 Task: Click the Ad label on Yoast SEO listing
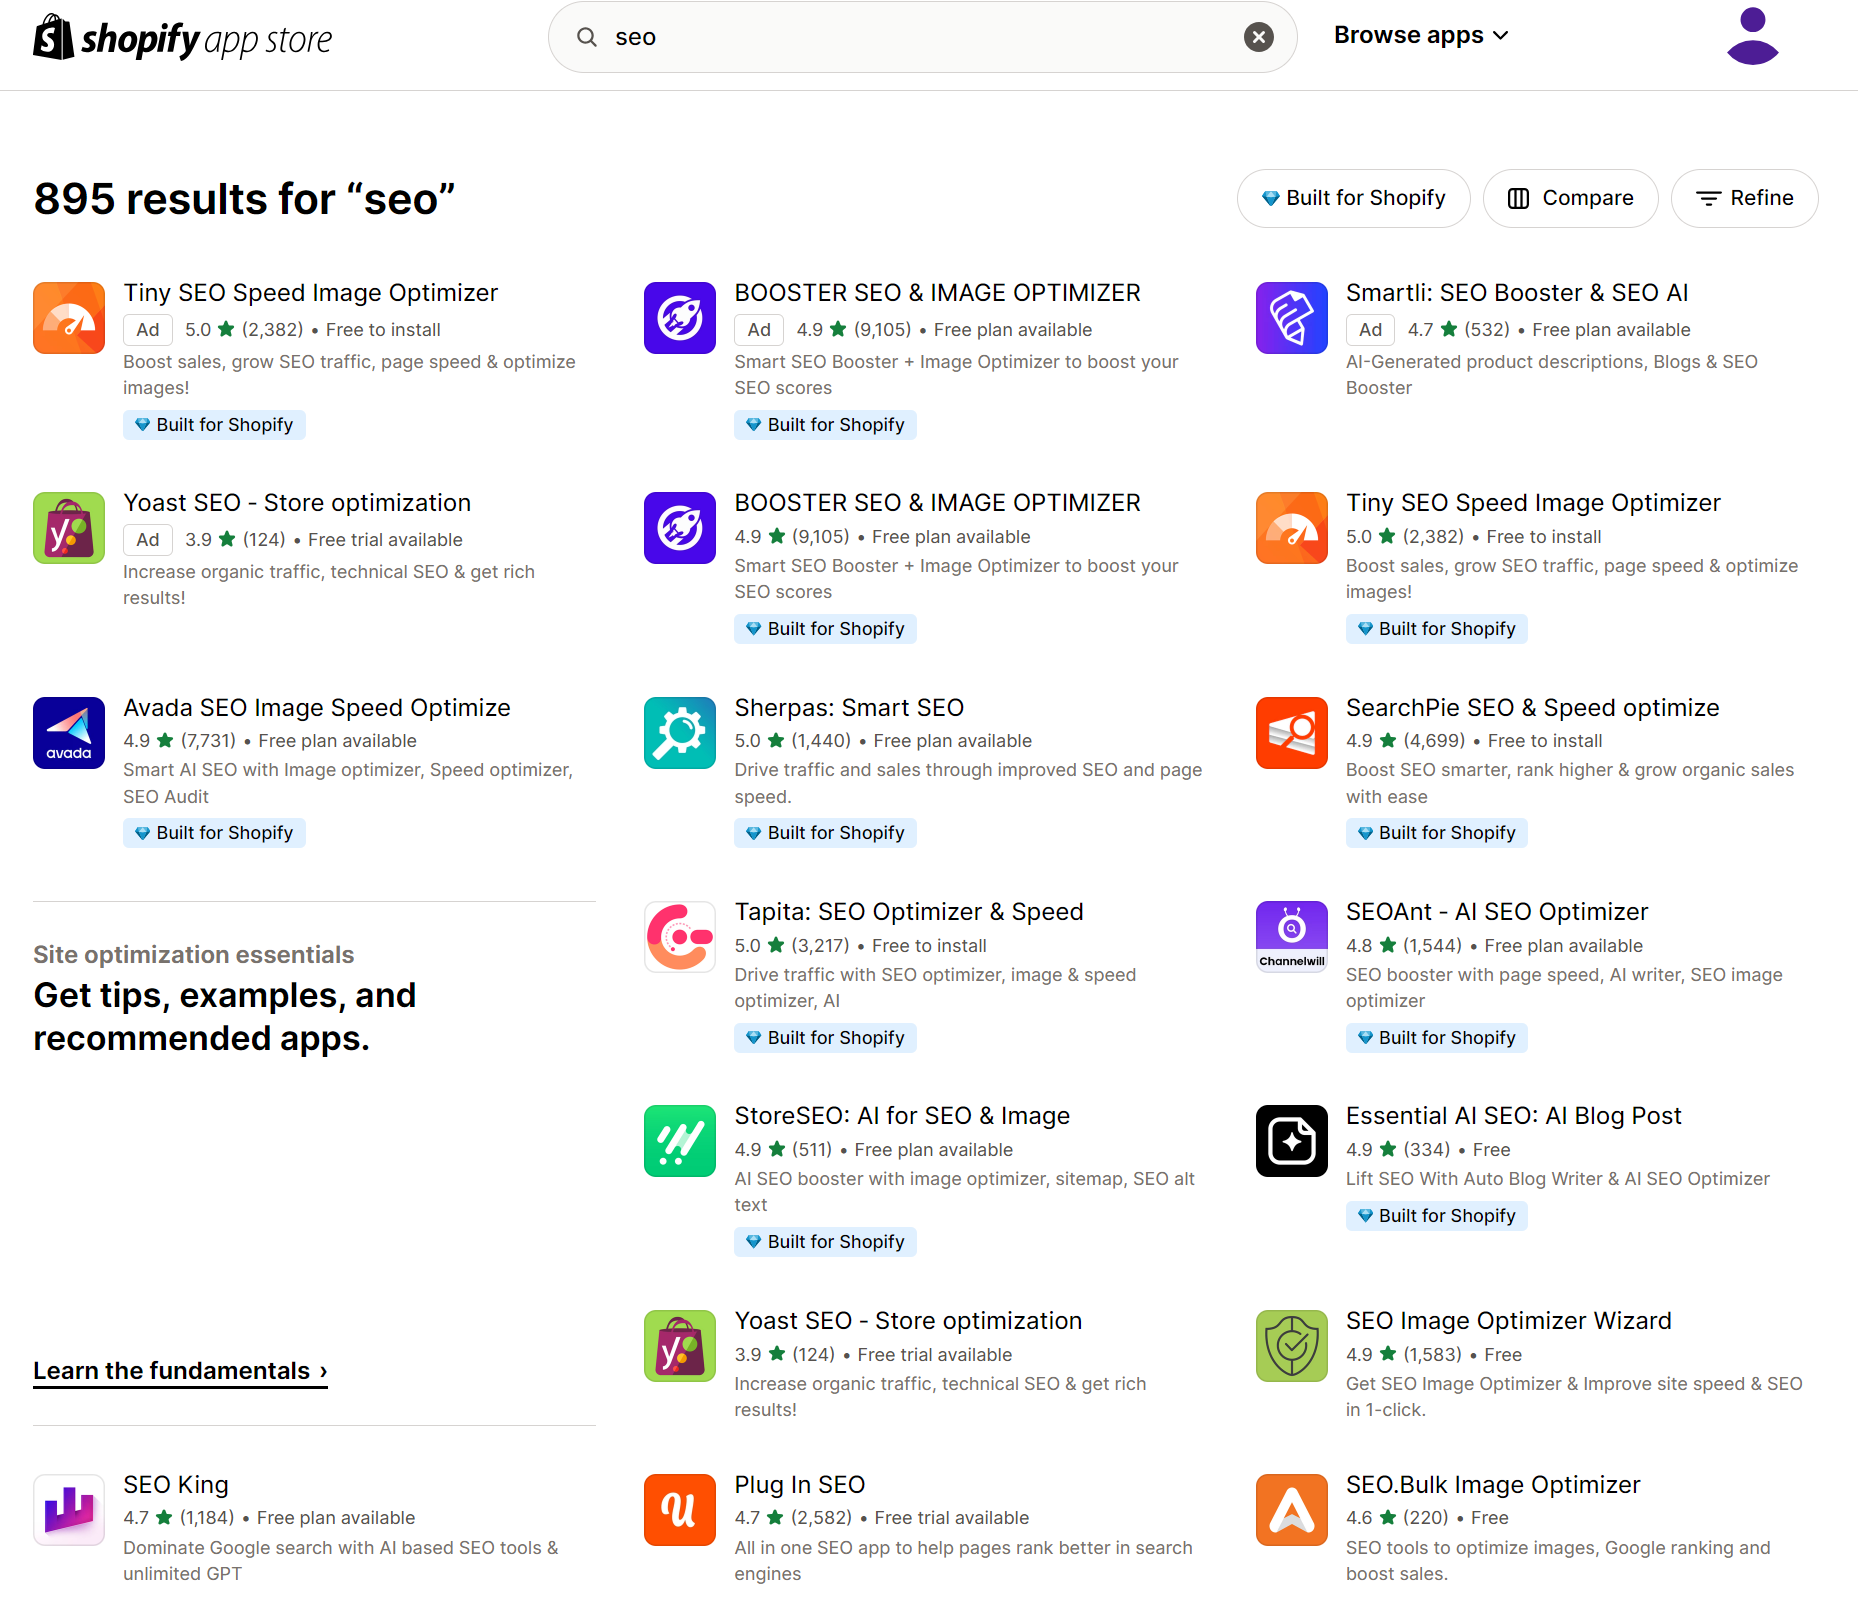tap(148, 540)
